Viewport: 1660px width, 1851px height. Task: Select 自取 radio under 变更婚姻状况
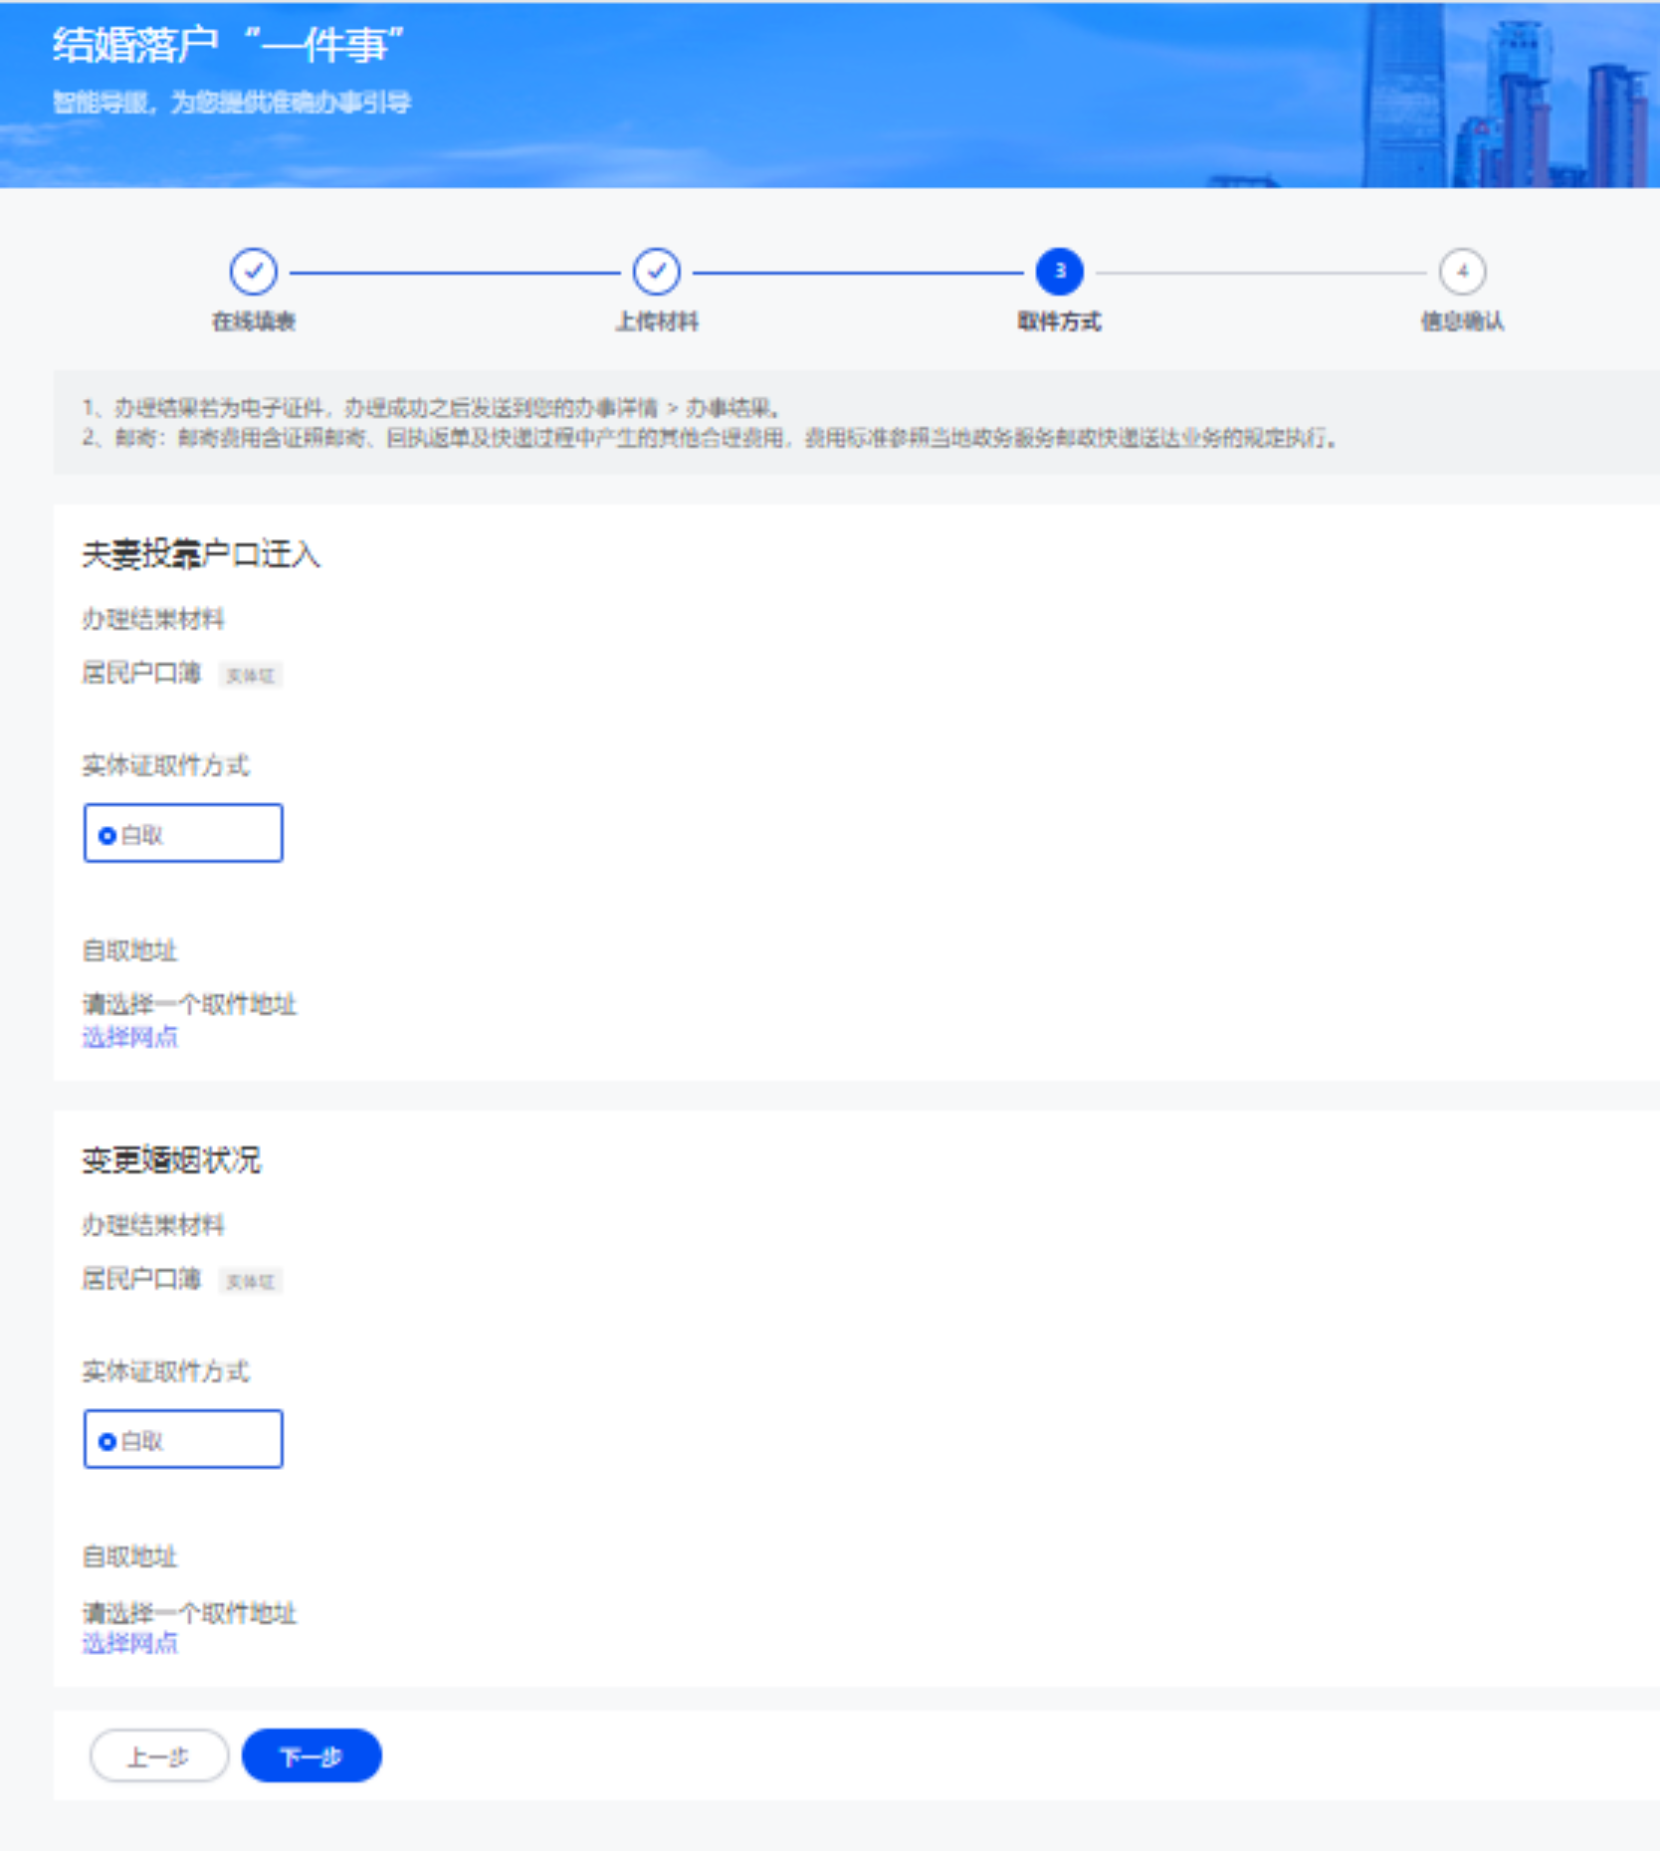point(108,1441)
